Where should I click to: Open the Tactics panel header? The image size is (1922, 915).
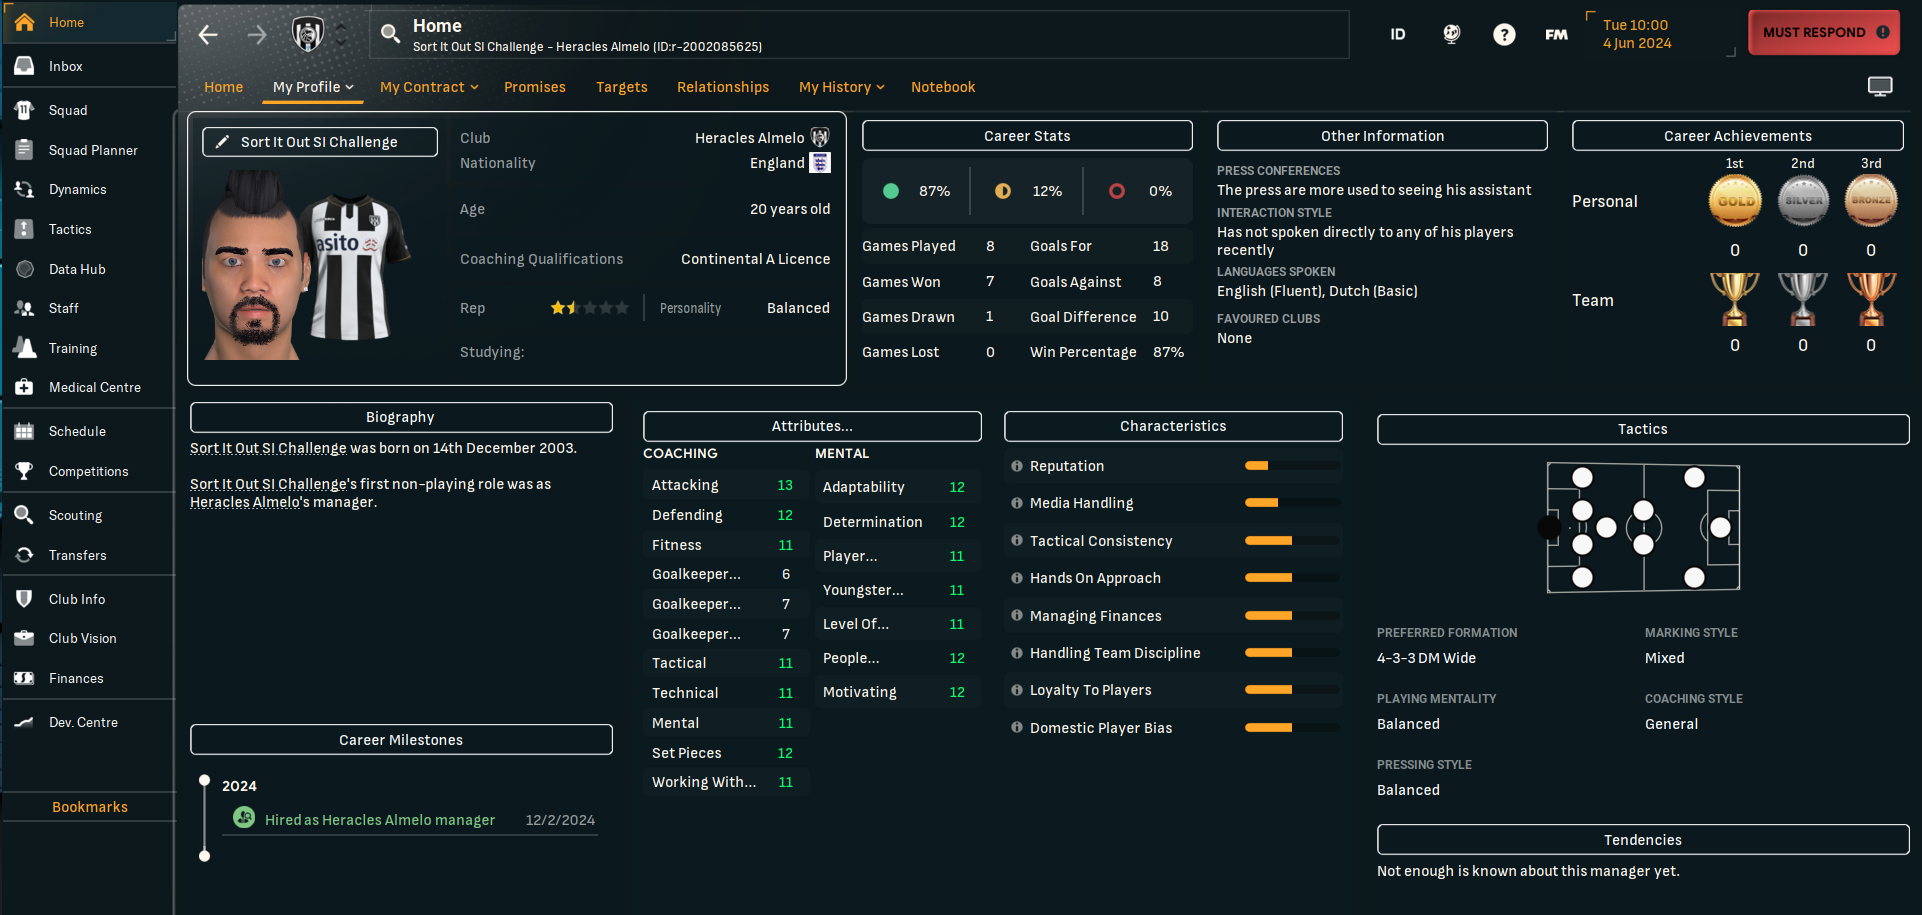coord(1643,429)
